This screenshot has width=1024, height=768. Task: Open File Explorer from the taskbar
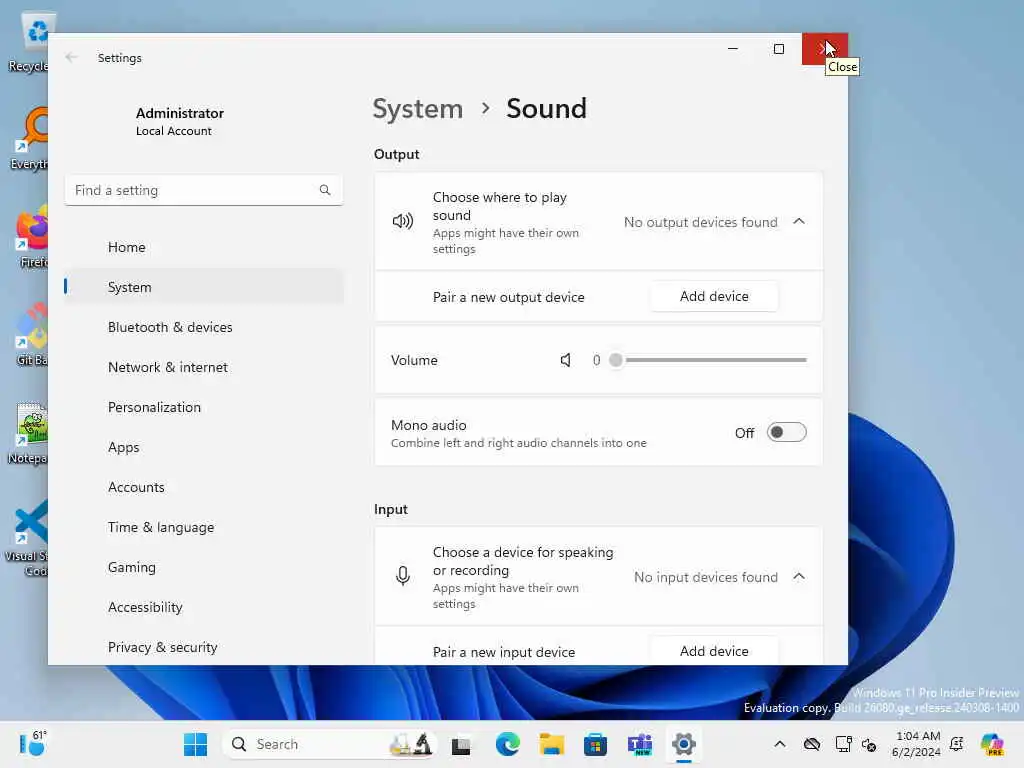tap(551, 744)
